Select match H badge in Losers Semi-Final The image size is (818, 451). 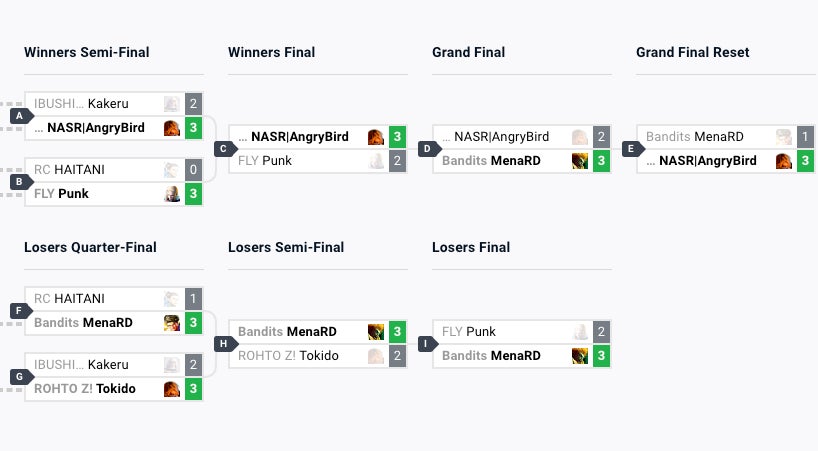223,344
